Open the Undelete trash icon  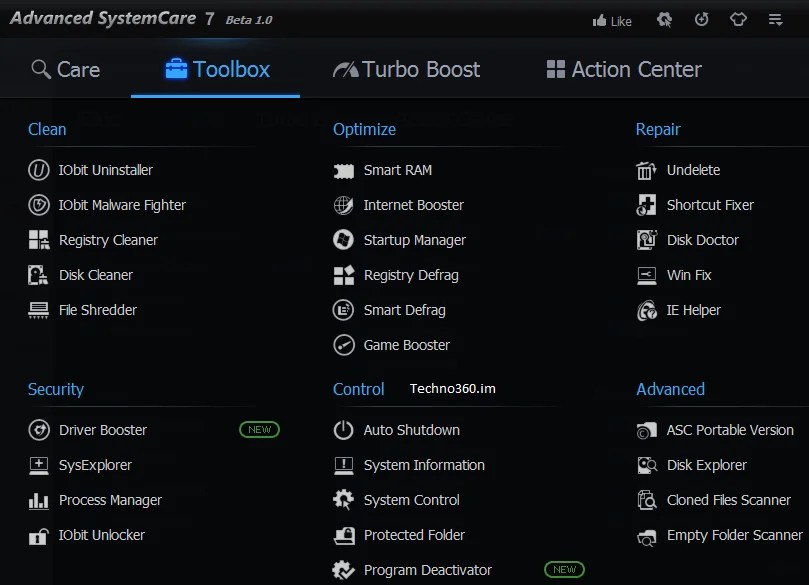point(646,170)
